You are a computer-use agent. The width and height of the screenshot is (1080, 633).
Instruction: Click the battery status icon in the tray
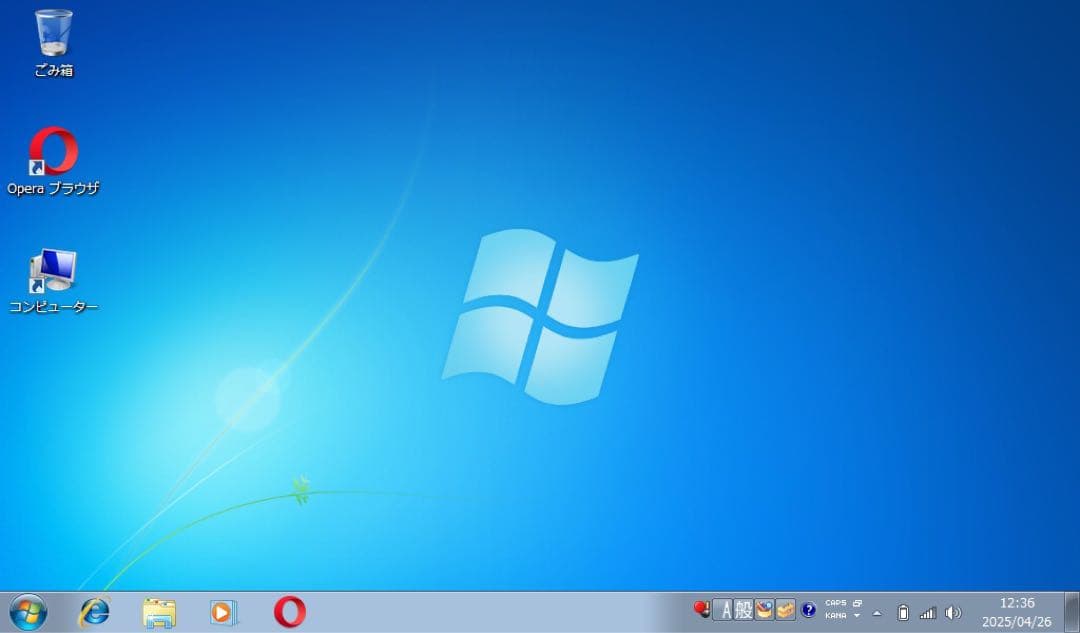click(x=903, y=612)
